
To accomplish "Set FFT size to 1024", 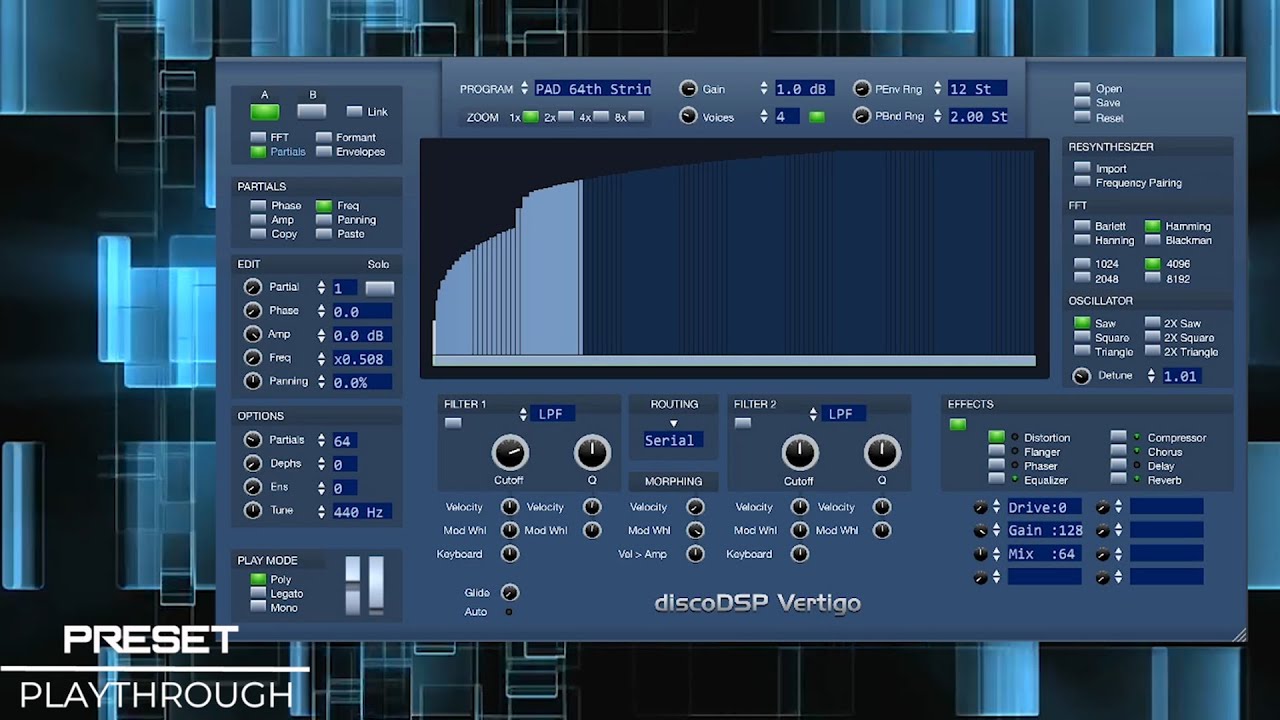I will 1082,264.
